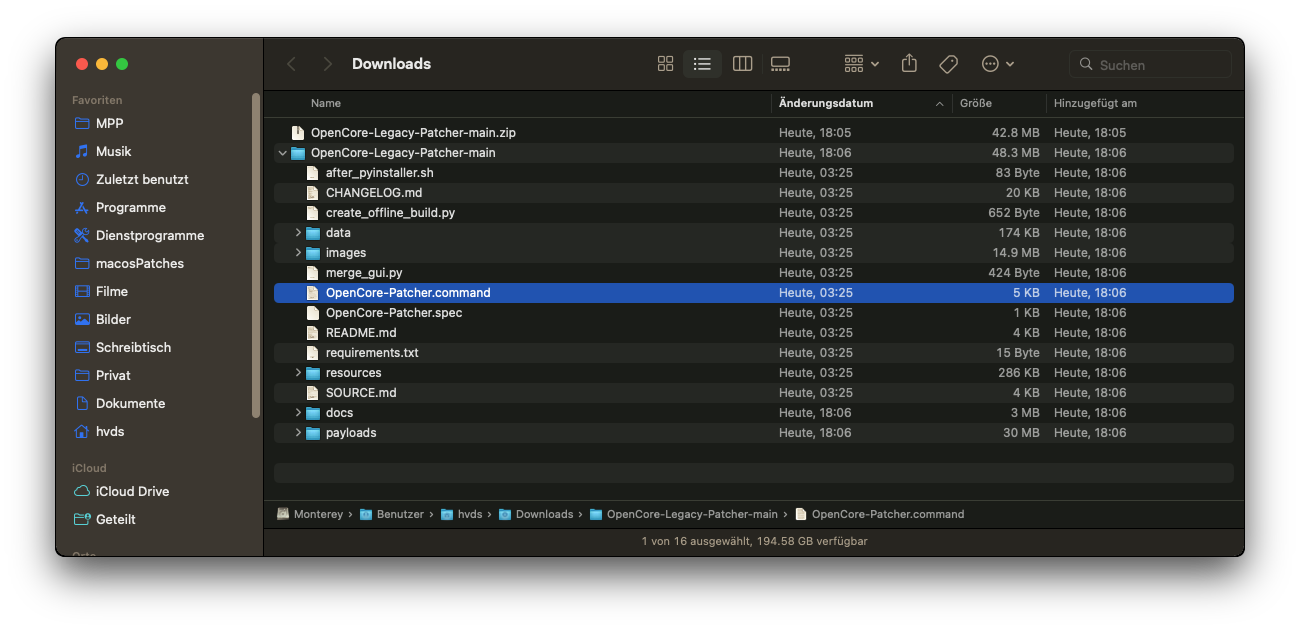
Task: Switch to icon grid view
Action: click(665, 64)
